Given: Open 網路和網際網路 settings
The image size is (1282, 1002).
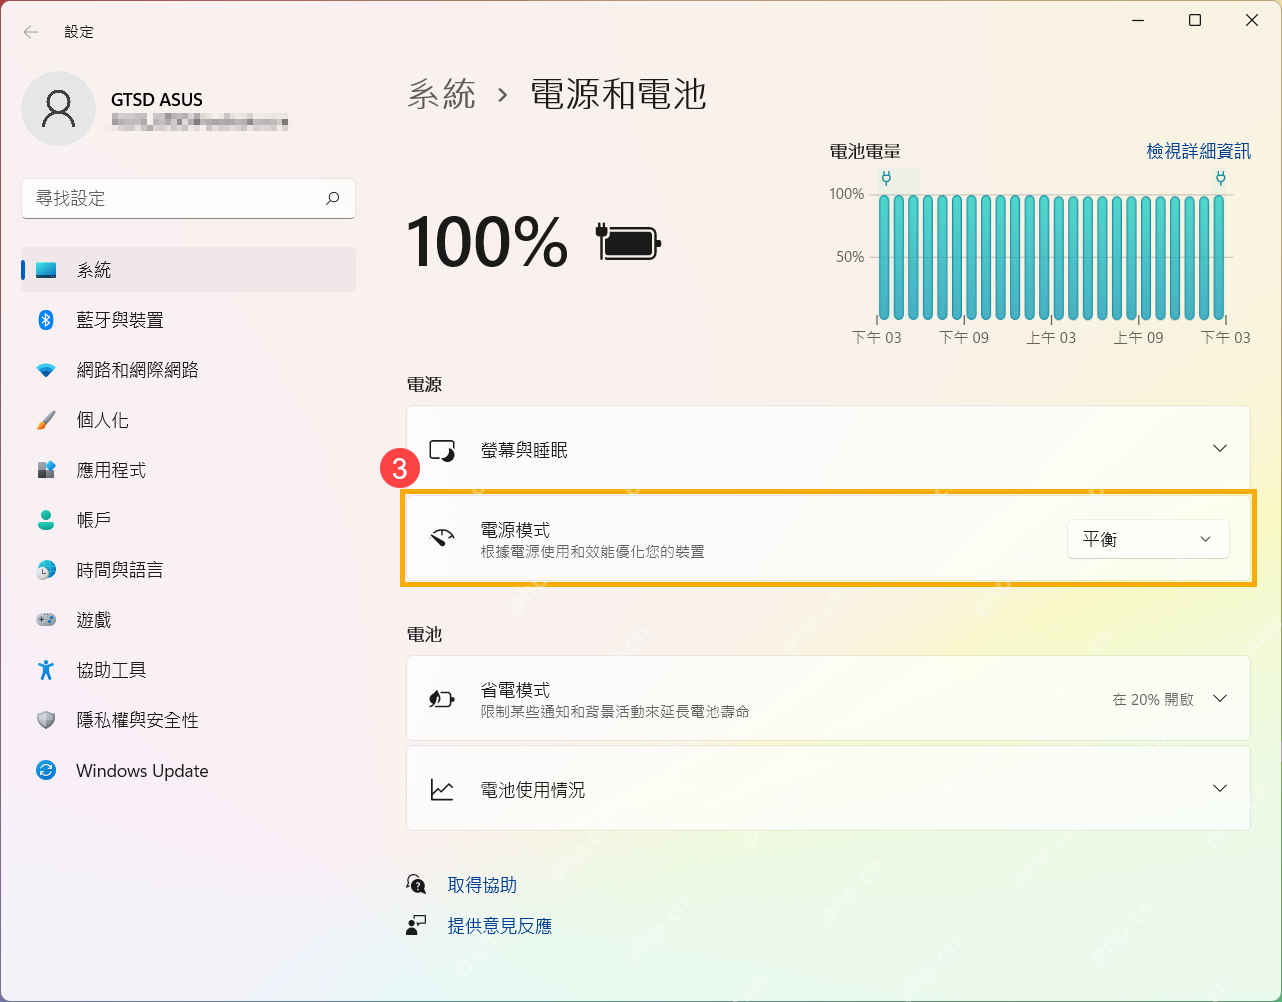Looking at the screenshot, I should pos(188,370).
